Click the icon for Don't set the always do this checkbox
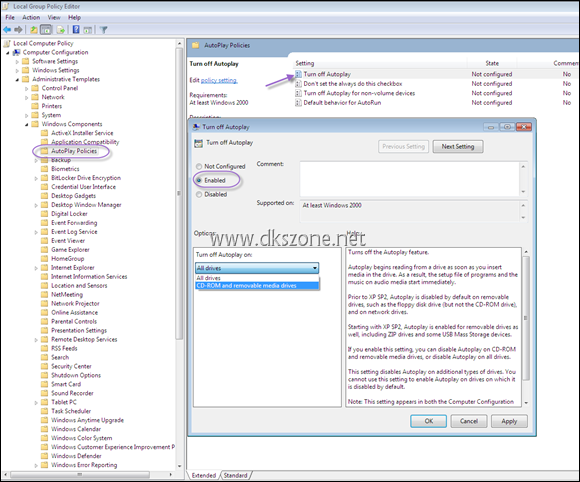580x482 pixels. coord(298,84)
